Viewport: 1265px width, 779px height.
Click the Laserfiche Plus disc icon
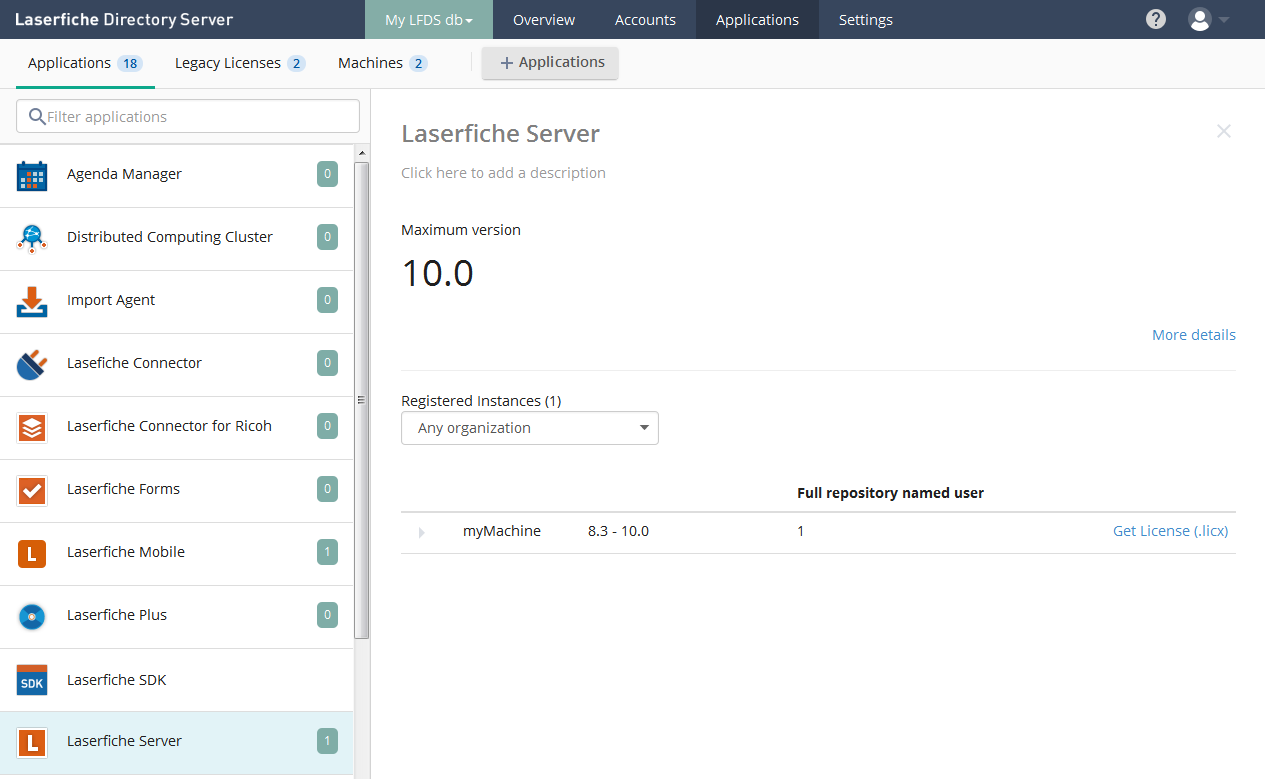[x=32, y=617]
